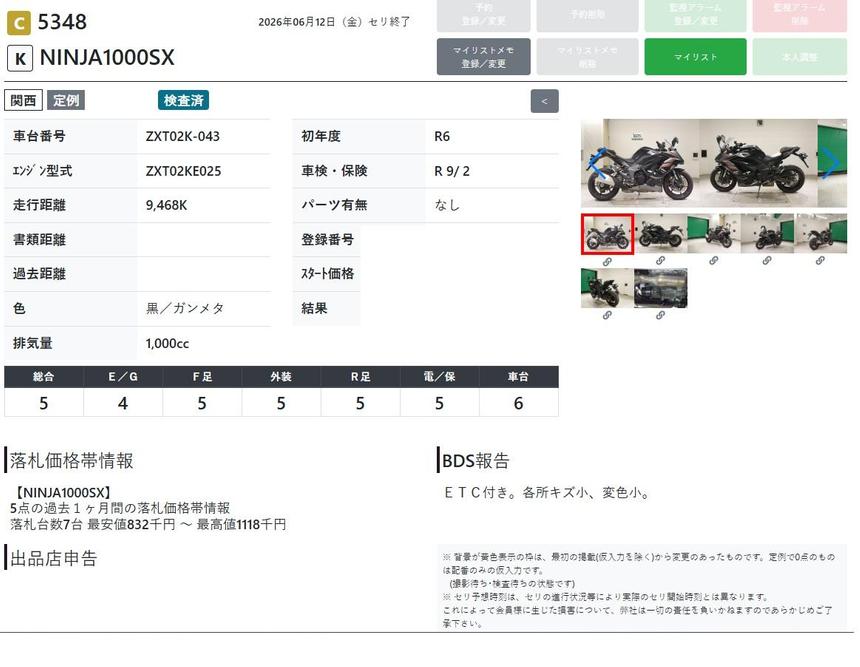Click the pale green 本人調整 button
Image resolution: width=860 pixels, height=667 pixels.
(800, 56)
